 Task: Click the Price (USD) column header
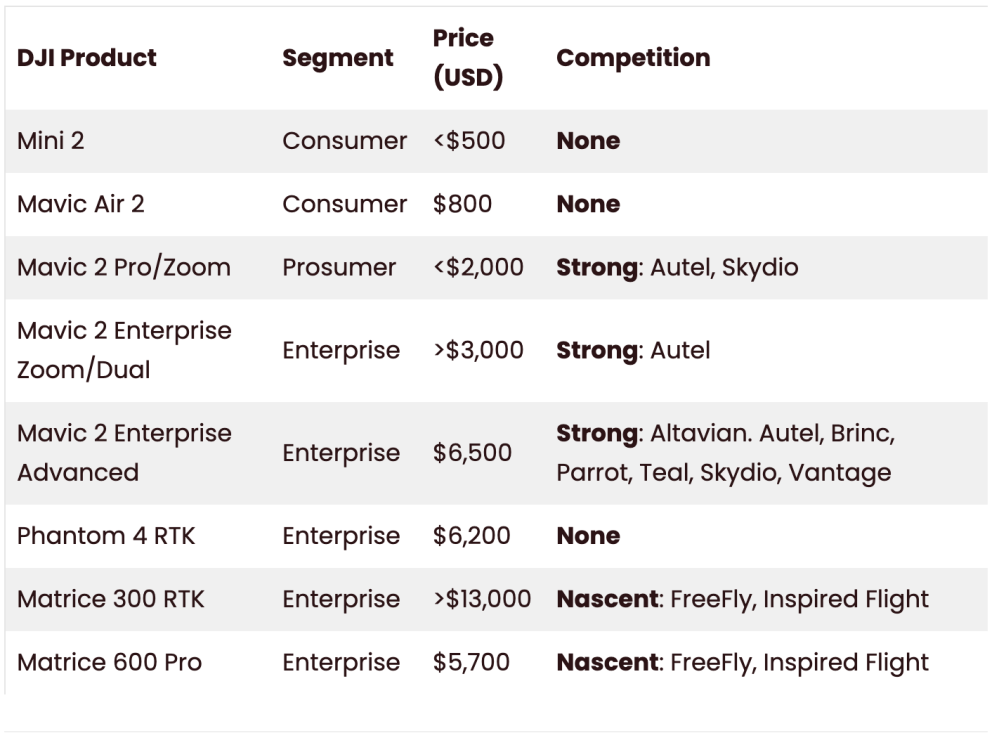click(467, 58)
